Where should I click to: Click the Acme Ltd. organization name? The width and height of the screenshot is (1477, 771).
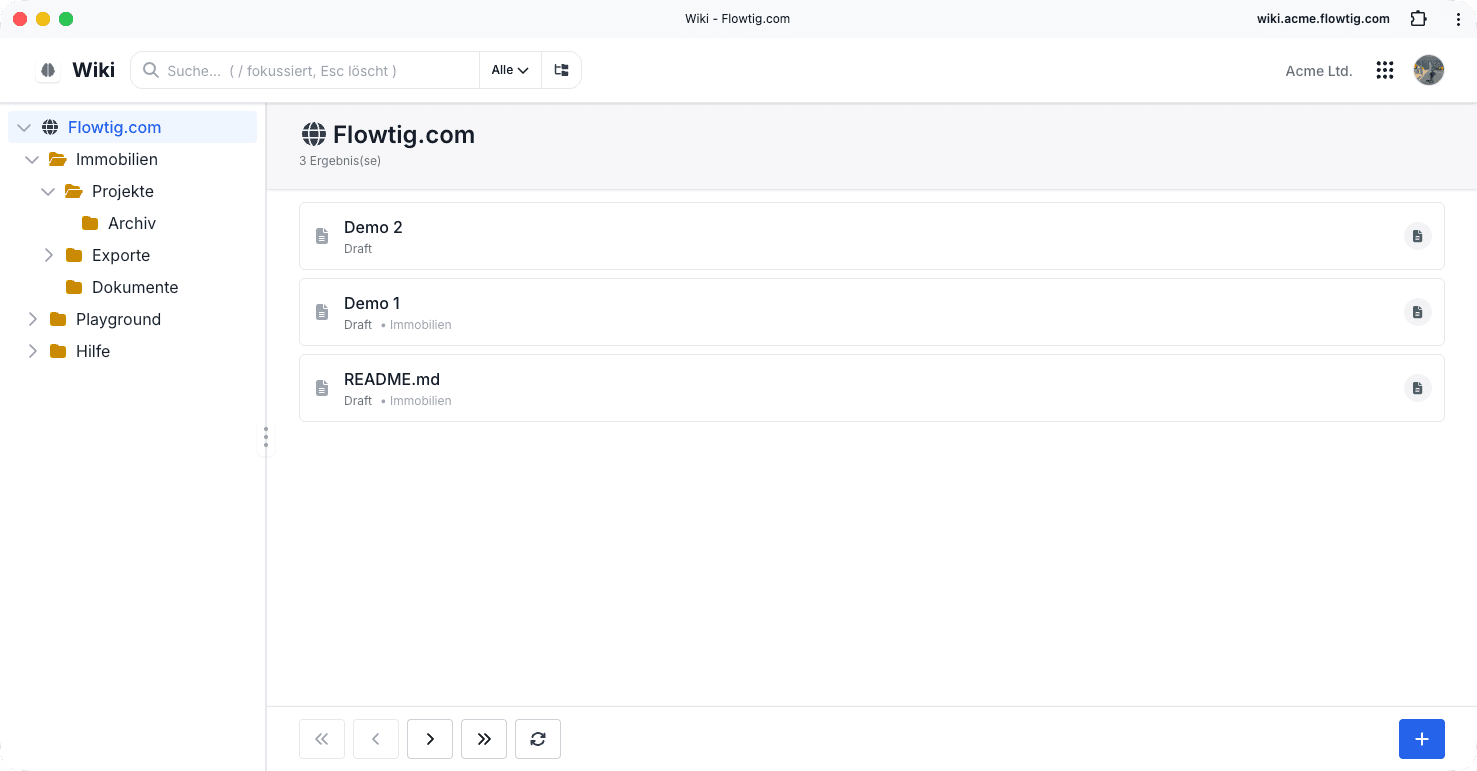coord(1319,71)
